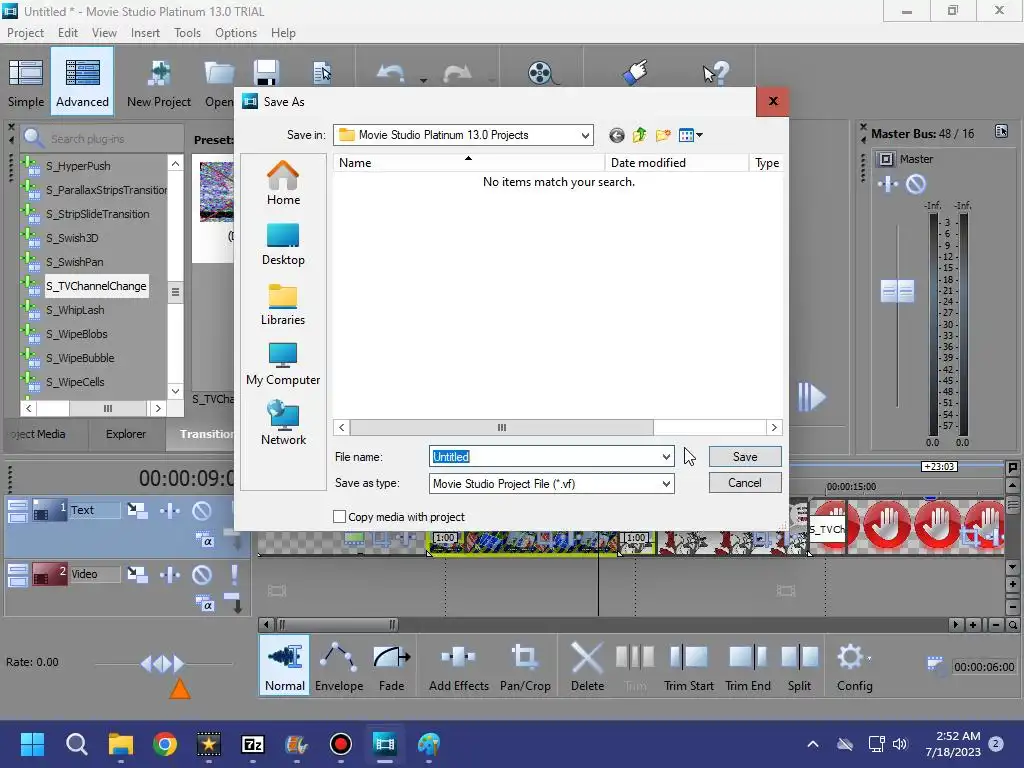Go back to last folder in Save As
The height and width of the screenshot is (768, 1024).
point(616,135)
